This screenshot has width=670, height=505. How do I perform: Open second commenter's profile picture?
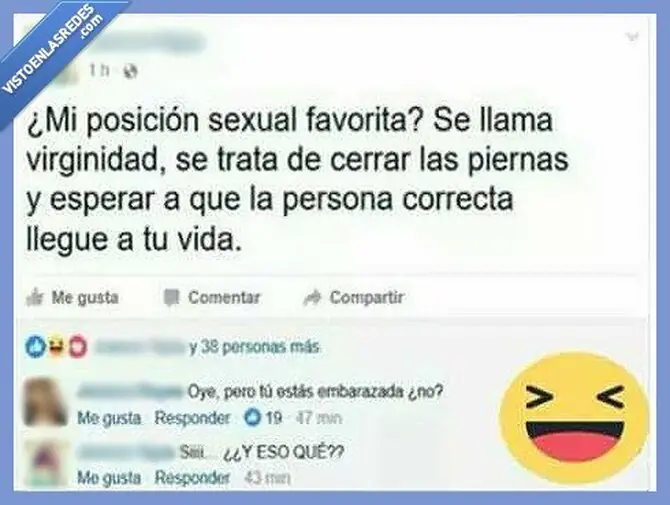pyautogui.click(x=45, y=464)
